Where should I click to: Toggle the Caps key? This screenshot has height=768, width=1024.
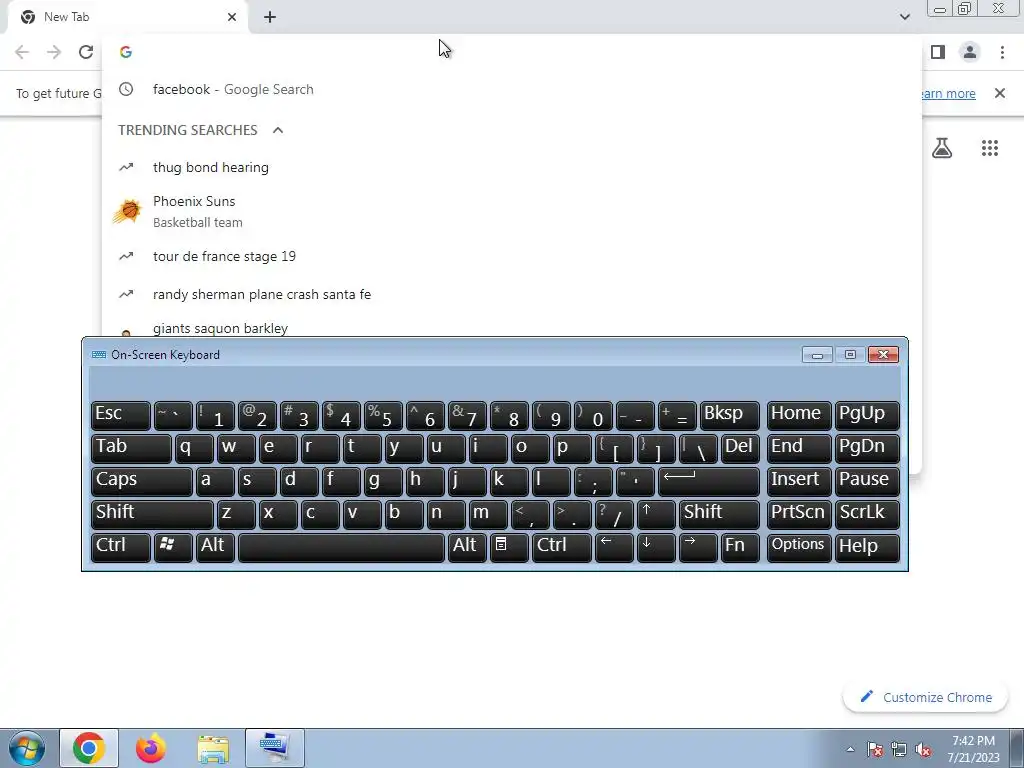(142, 481)
